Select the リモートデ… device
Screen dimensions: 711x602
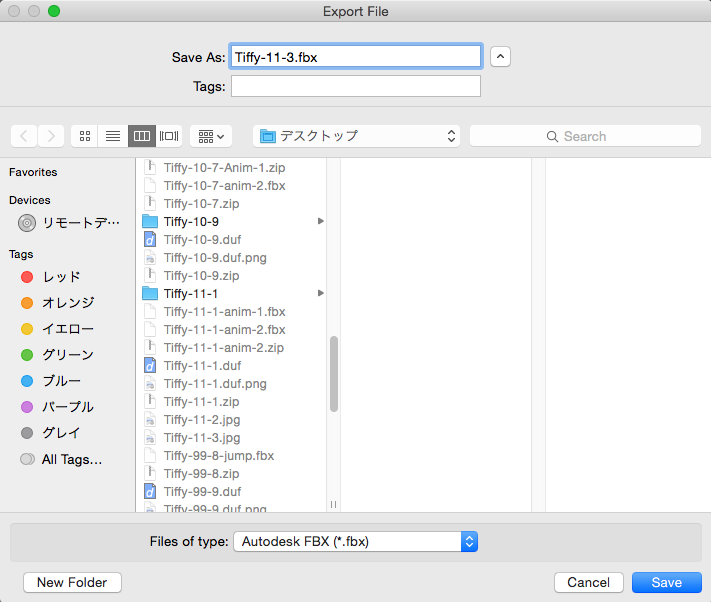pos(69,223)
